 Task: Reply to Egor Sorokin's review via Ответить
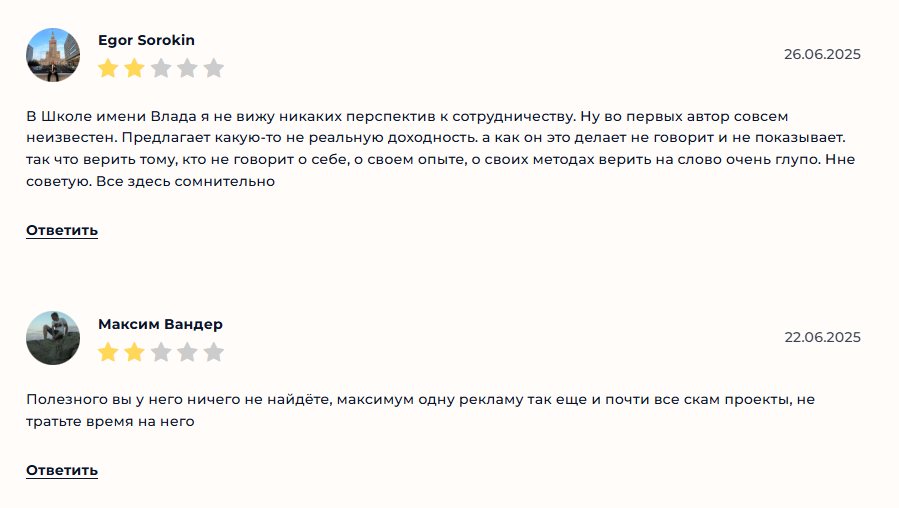[x=62, y=230]
